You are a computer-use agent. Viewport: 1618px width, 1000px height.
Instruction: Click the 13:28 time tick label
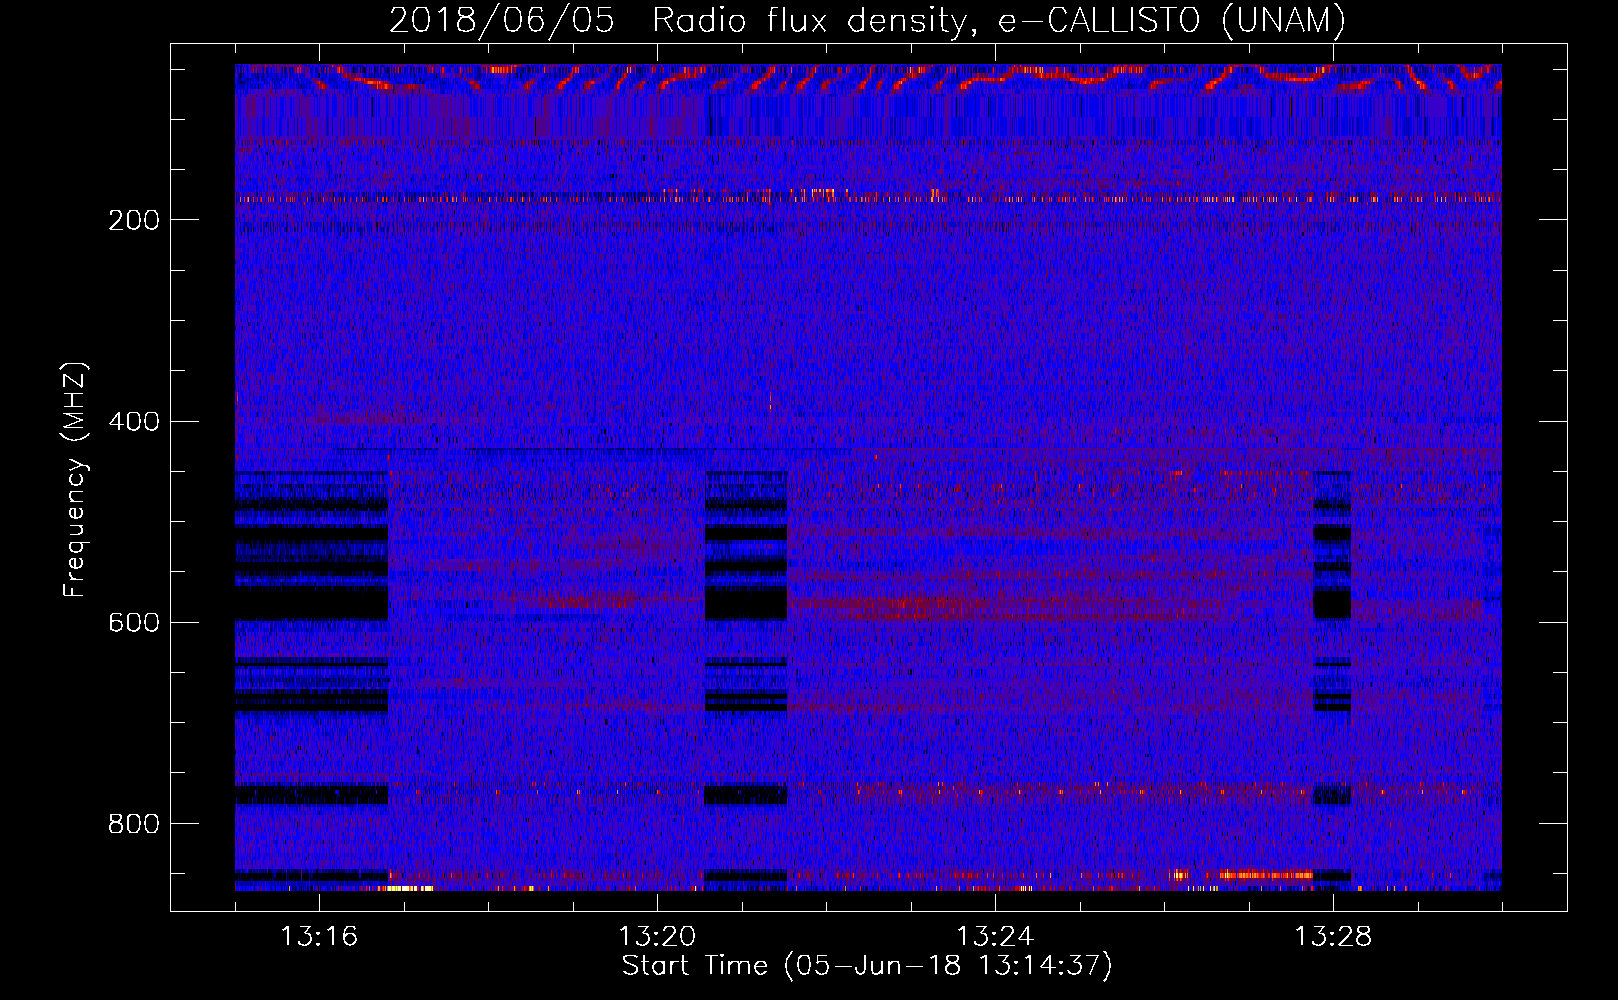[1333, 937]
